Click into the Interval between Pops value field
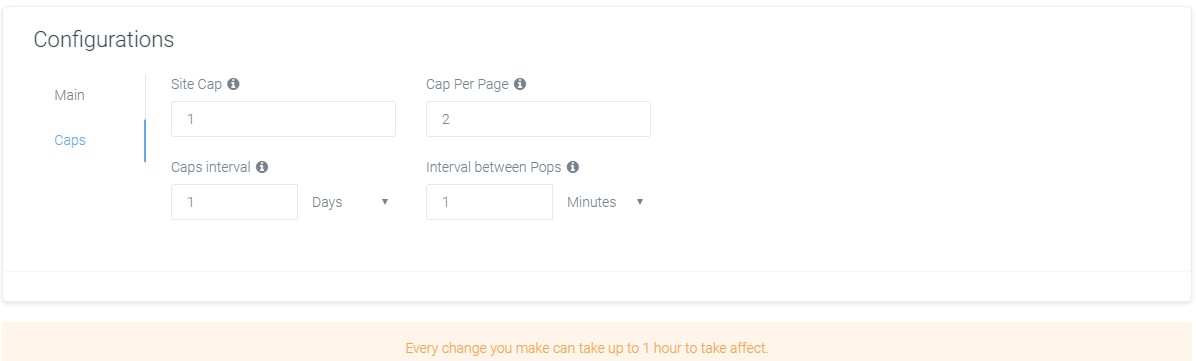 (489, 202)
